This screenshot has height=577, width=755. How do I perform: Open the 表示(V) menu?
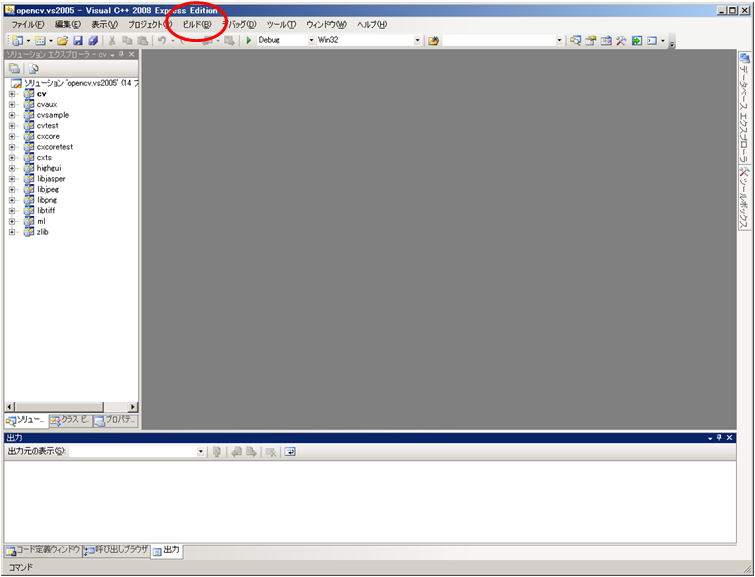coord(104,24)
